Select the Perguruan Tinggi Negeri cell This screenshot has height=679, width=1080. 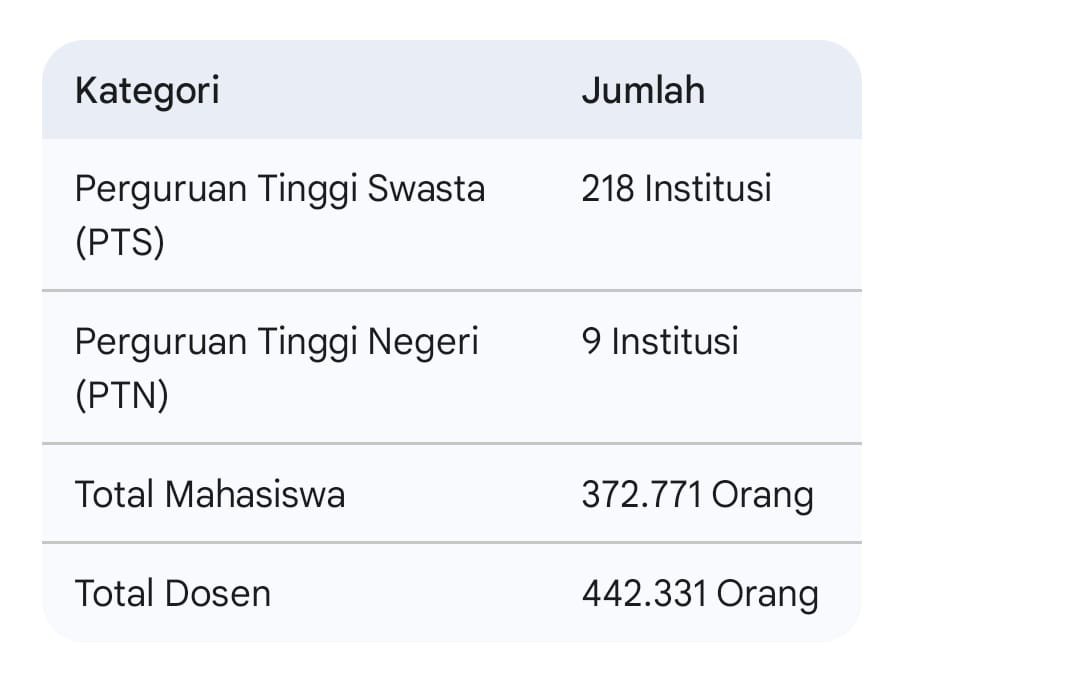tap(276, 342)
